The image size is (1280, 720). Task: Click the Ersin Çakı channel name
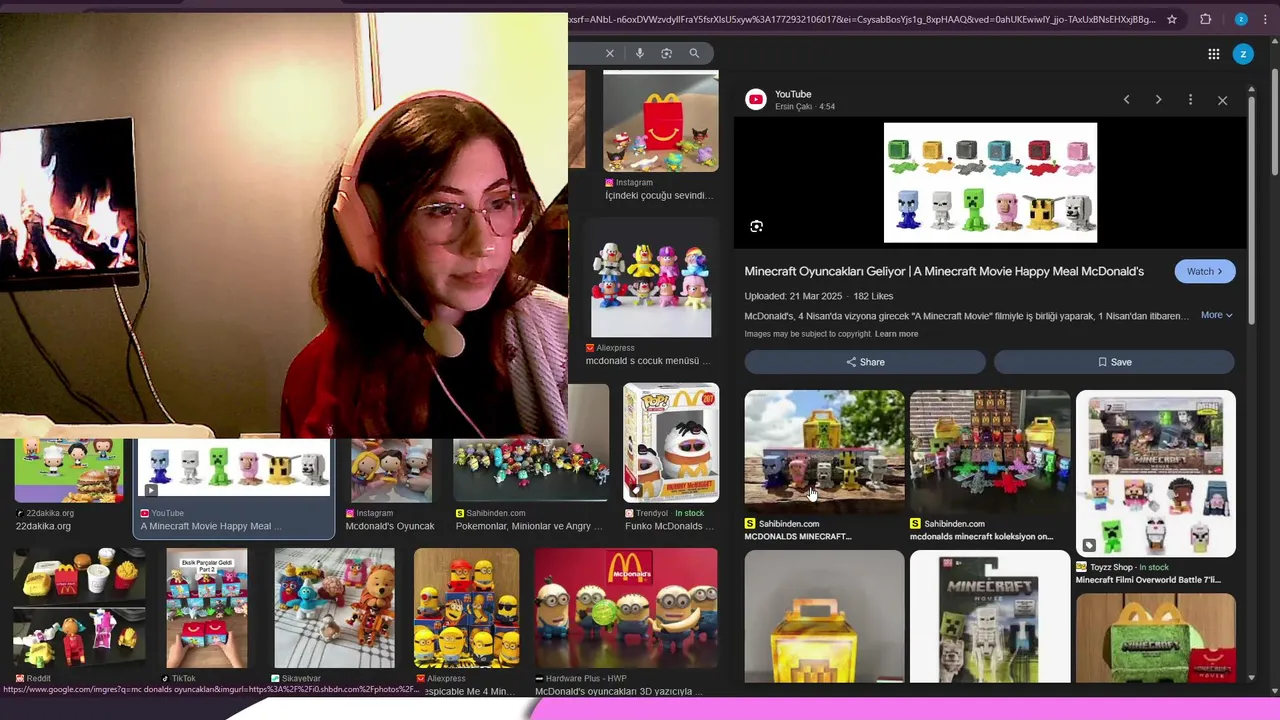click(x=793, y=107)
